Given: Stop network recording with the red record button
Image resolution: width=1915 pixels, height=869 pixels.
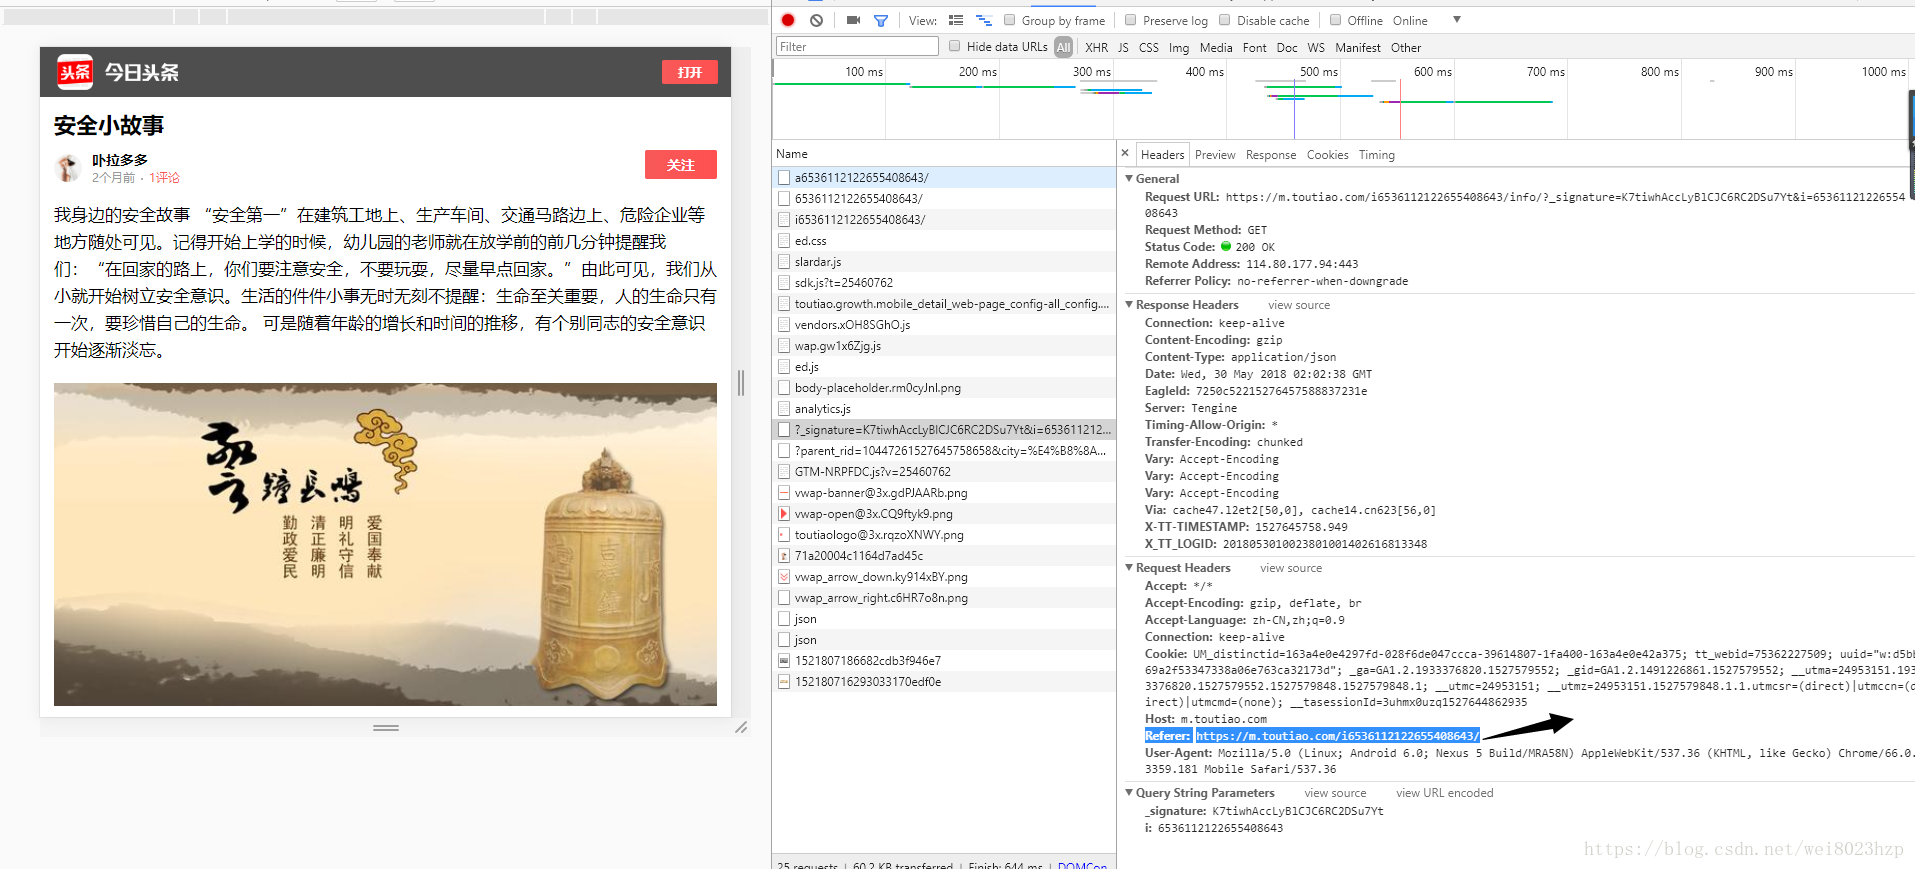Looking at the screenshot, I should click(788, 20).
